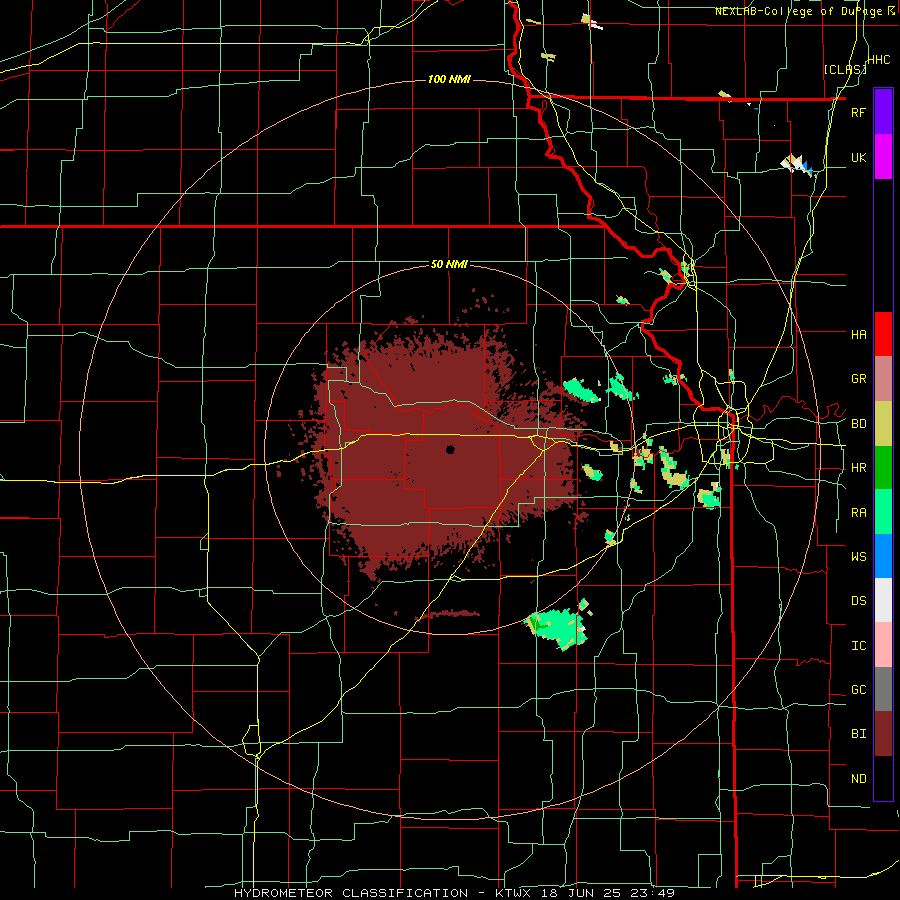Viewport: 900px width, 900px height.
Task: Click the red HA legend swatch
Action: [883, 334]
